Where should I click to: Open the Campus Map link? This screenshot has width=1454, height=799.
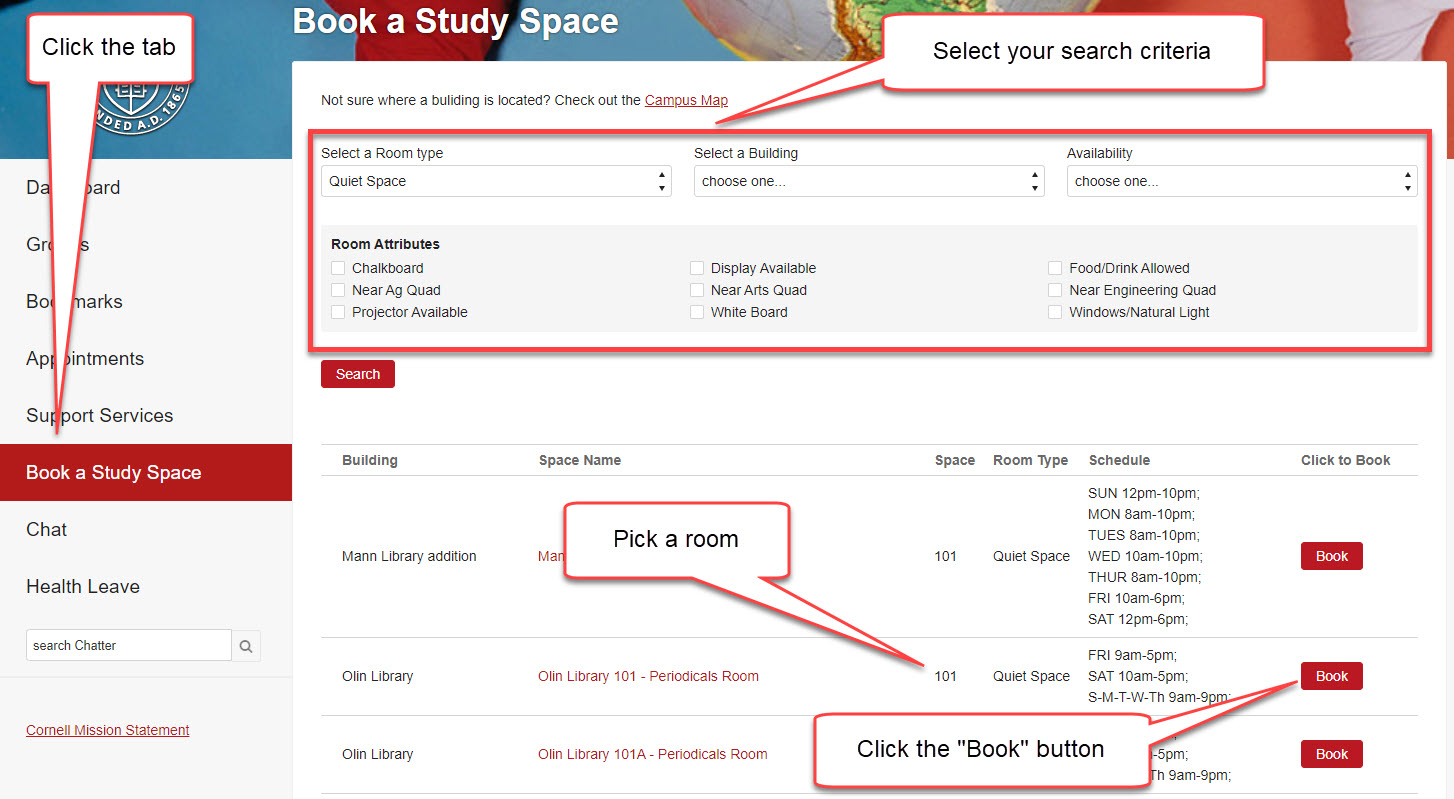coord(686,100)
